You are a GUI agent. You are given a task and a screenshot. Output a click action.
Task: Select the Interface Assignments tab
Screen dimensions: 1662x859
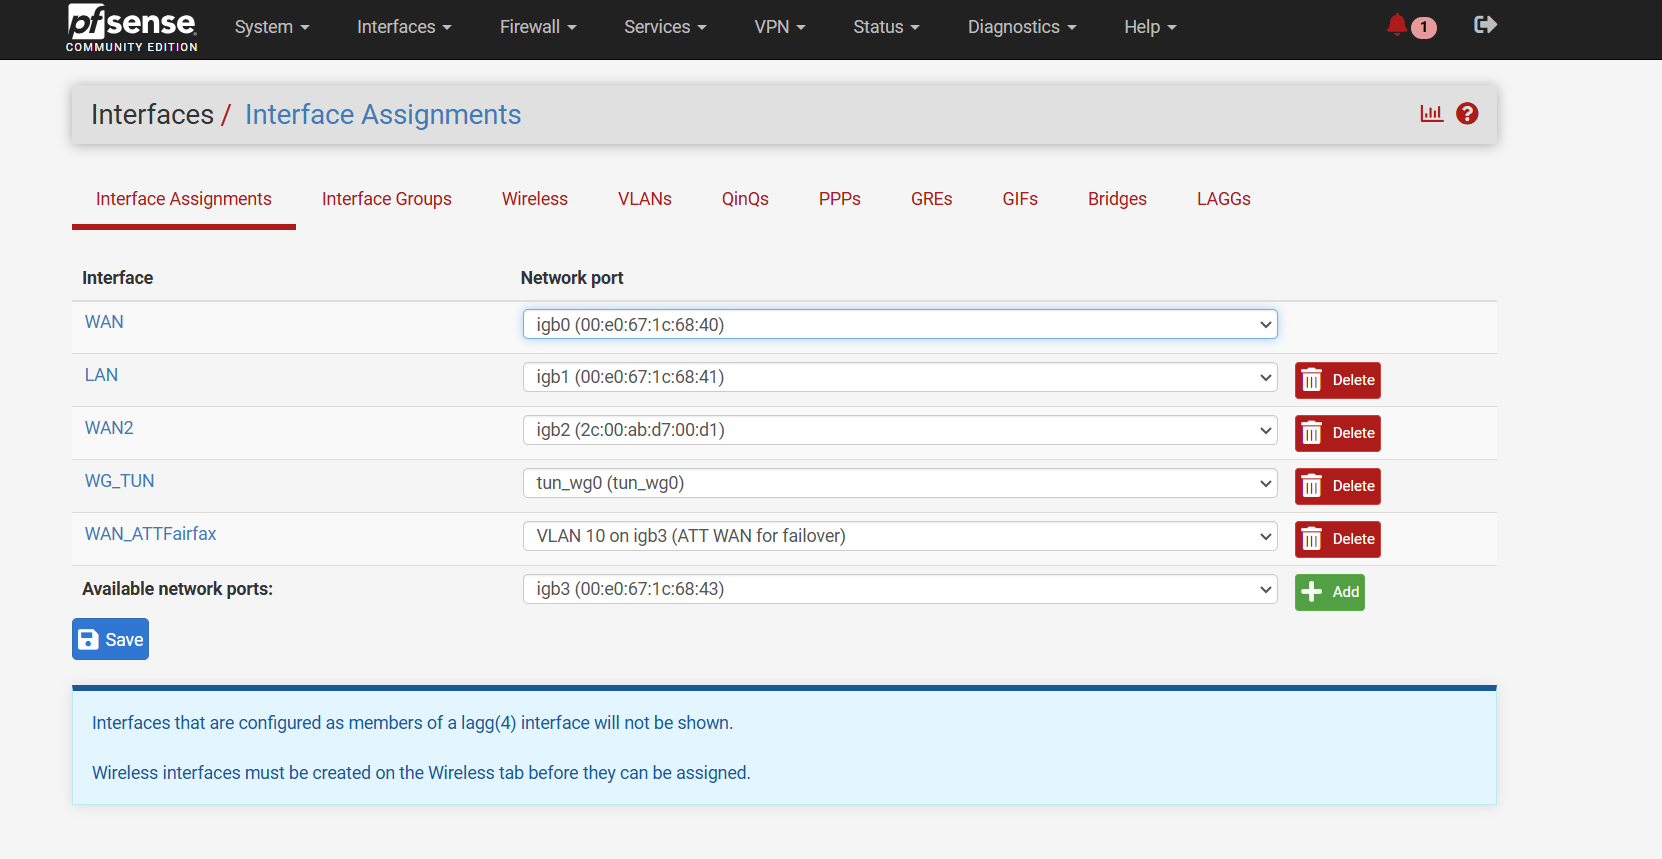(184, 199)
